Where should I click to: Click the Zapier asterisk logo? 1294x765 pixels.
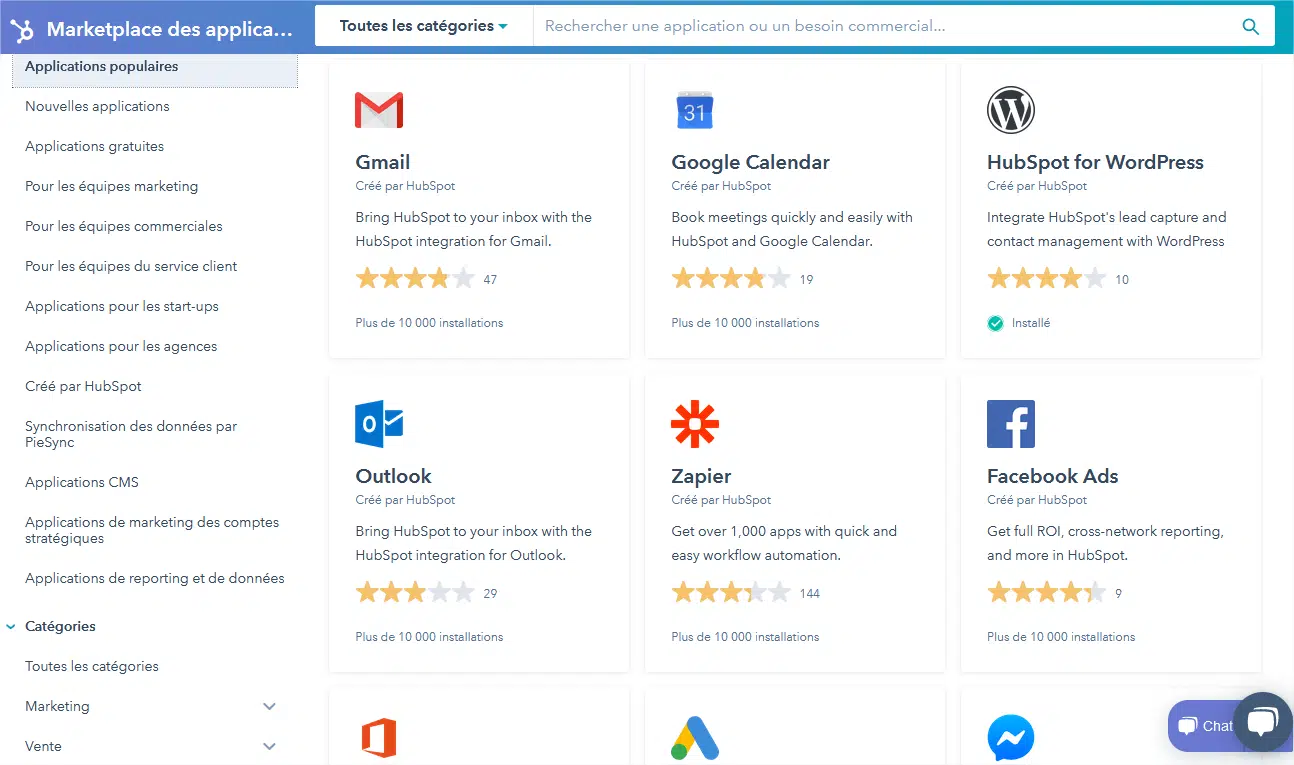click(x=695, y=424)
